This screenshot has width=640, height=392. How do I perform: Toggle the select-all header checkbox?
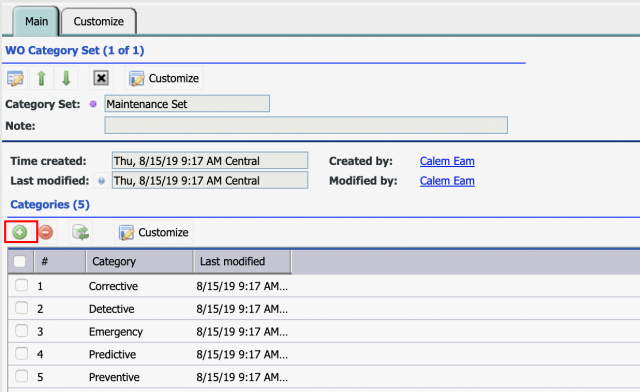coord(20,261)
